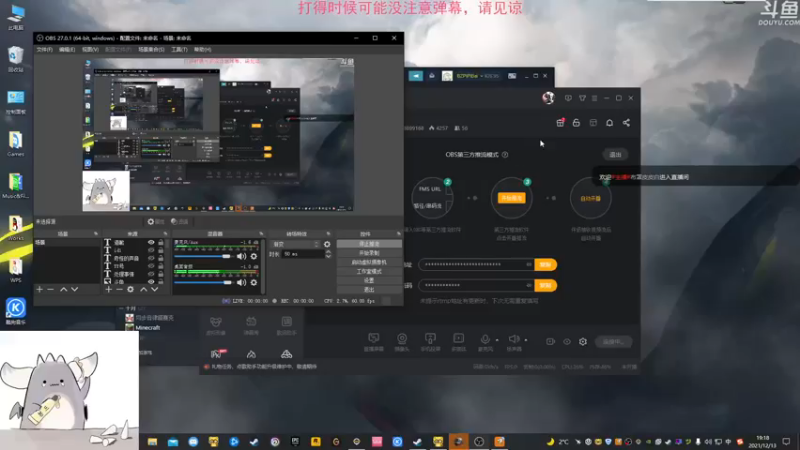Toggle visibility eye of 奇怪的声音 source

pos(151,259)
